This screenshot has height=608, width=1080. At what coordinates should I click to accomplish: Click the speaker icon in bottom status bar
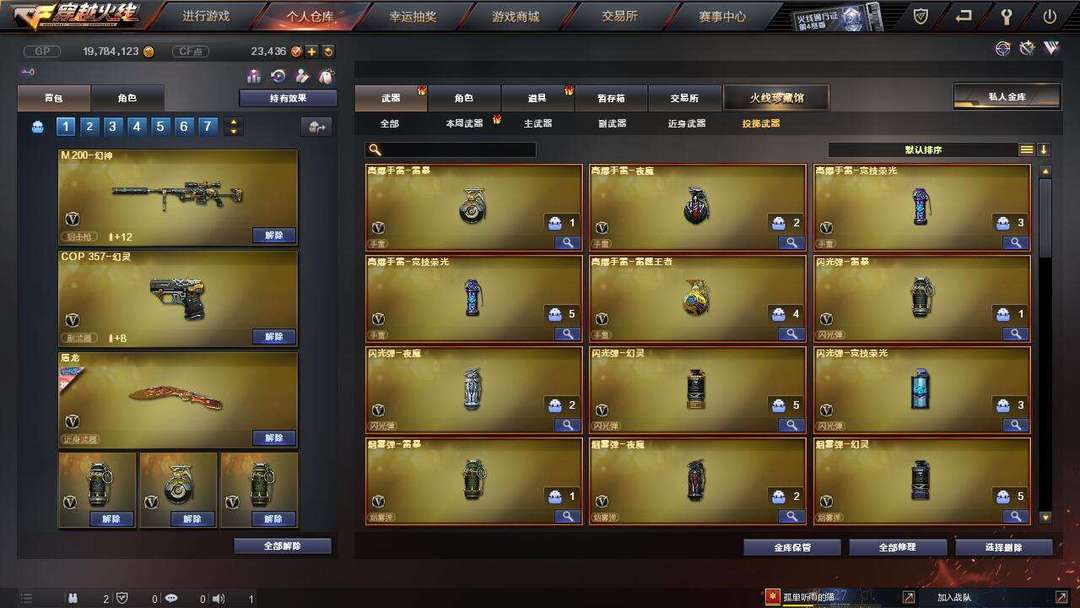(x=218, y=598)
